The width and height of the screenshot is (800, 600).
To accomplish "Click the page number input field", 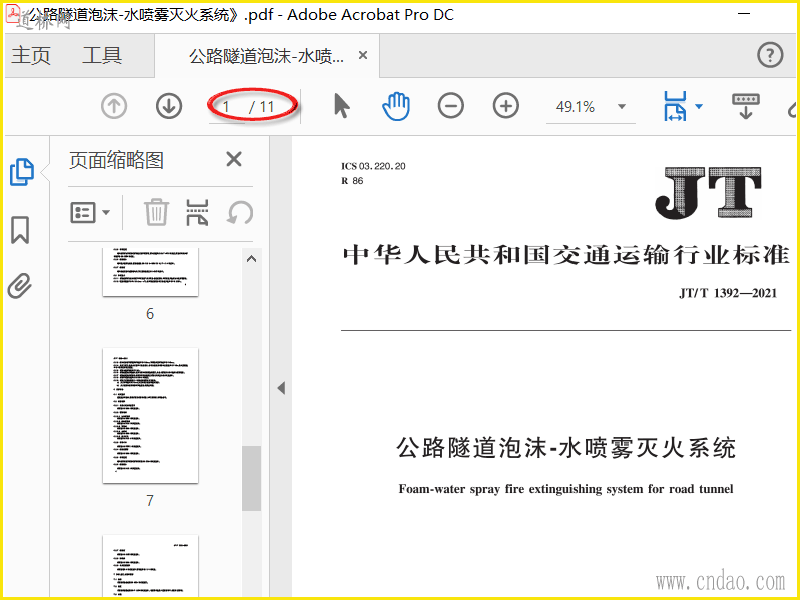I will [227, 107].
